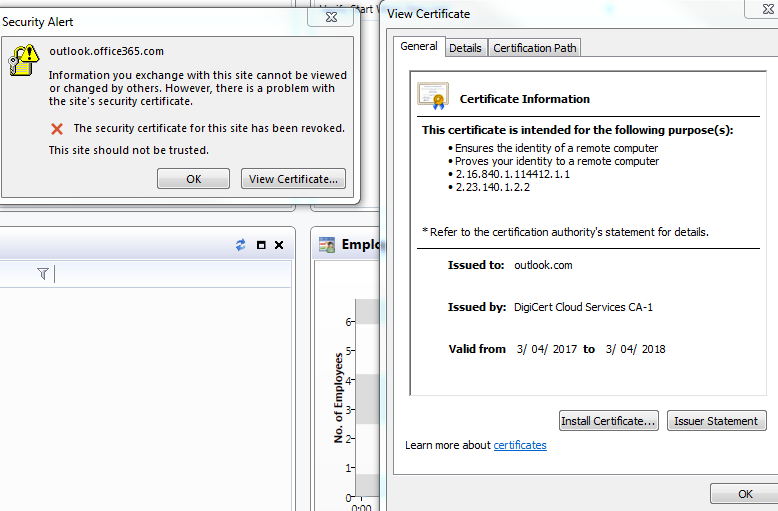Screen dimensions: 778x511
Task: Click Install Certificate button
Action: tap(609, 421)
